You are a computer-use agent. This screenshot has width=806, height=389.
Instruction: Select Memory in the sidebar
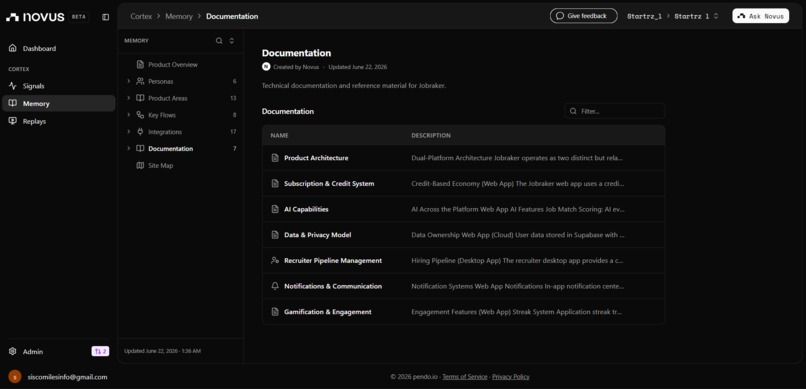coord(59,103)
